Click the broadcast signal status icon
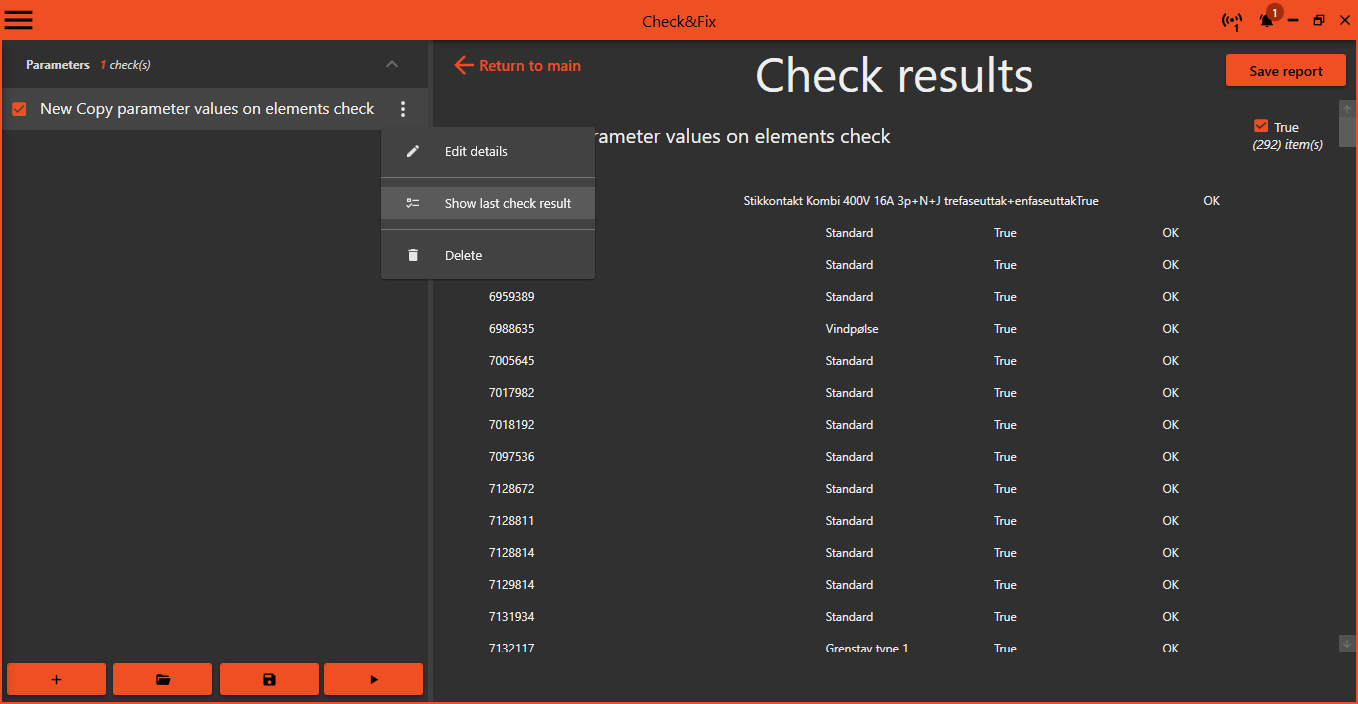The image size is (1358, 704). tap(1232, 21)
